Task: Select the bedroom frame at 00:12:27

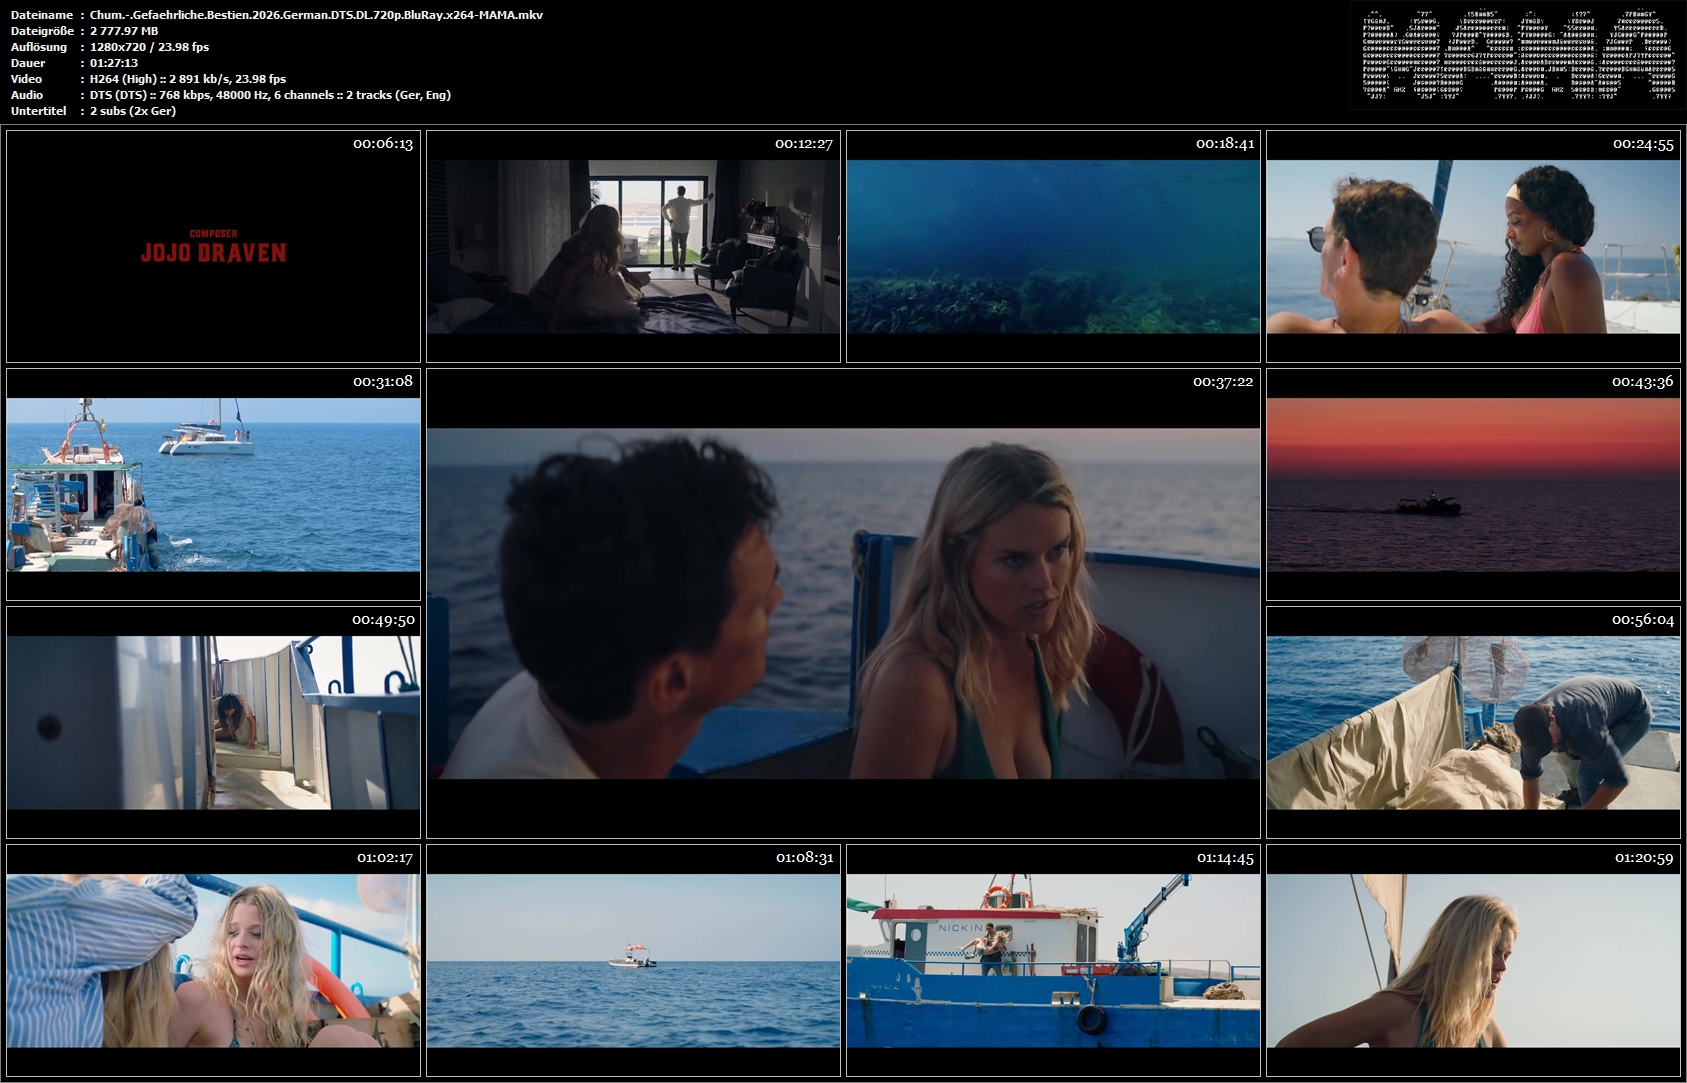Action: coord(633,246)
